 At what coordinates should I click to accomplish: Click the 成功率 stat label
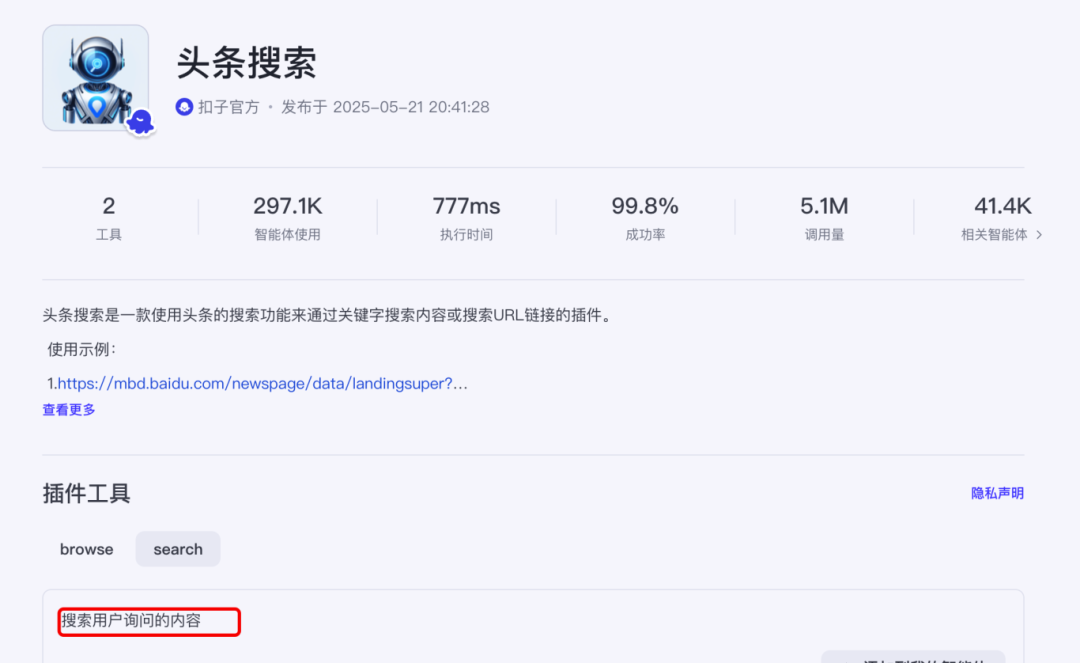(645, 235)
